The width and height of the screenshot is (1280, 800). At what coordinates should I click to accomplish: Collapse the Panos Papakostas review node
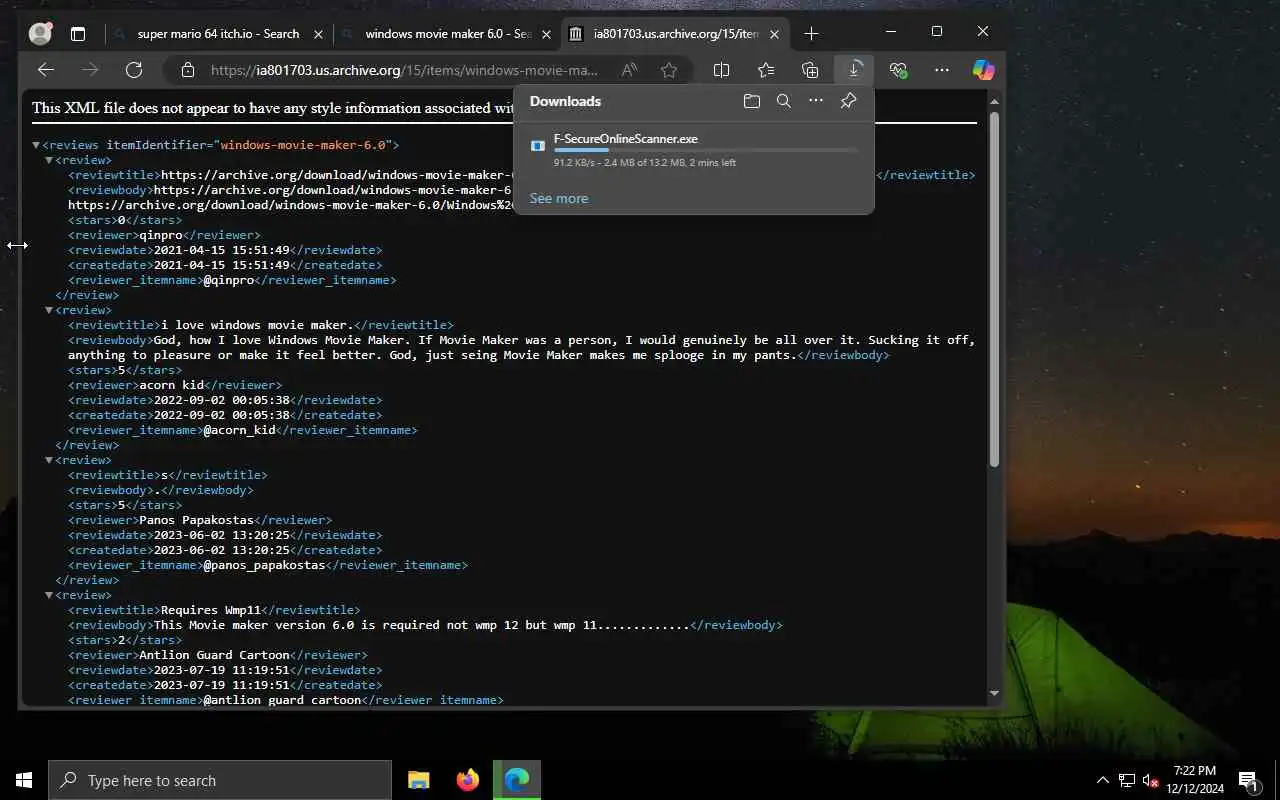click(49, 460)
